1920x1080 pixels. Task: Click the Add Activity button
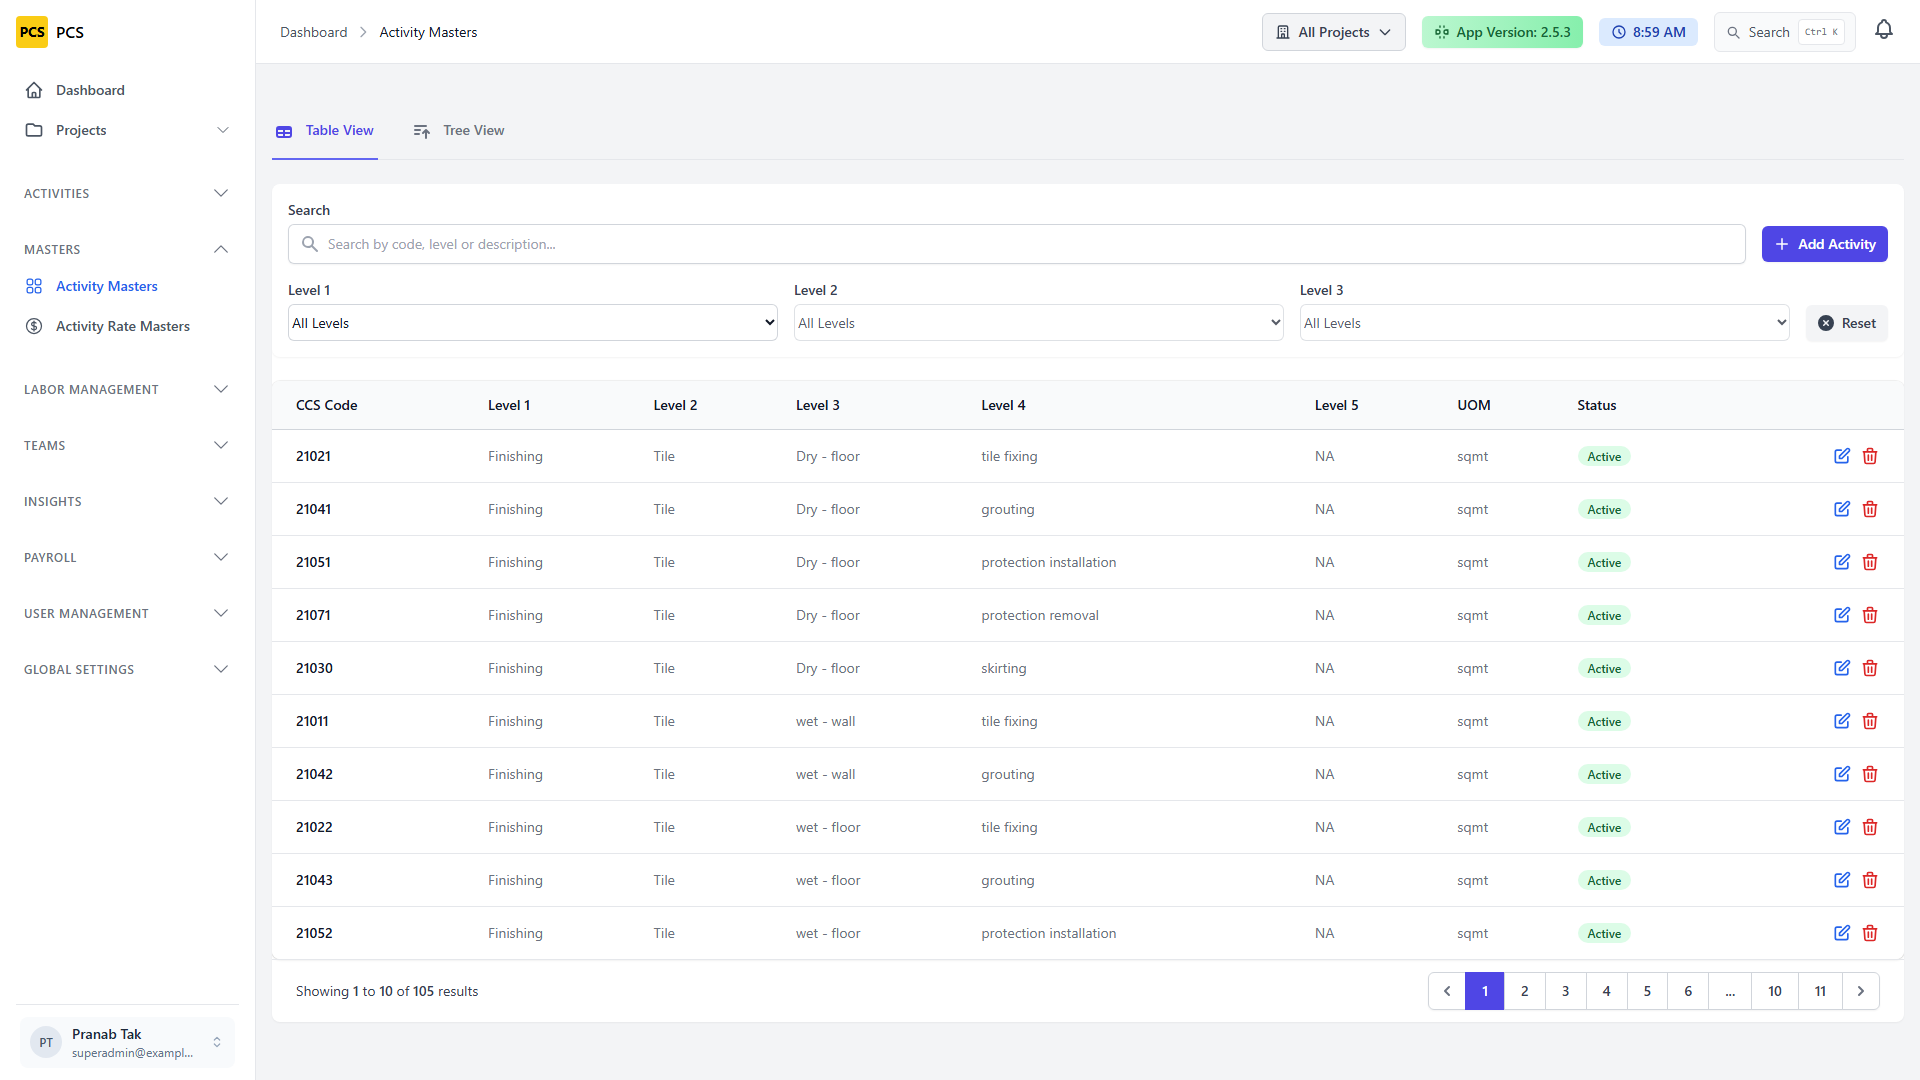click(1824, 244)
